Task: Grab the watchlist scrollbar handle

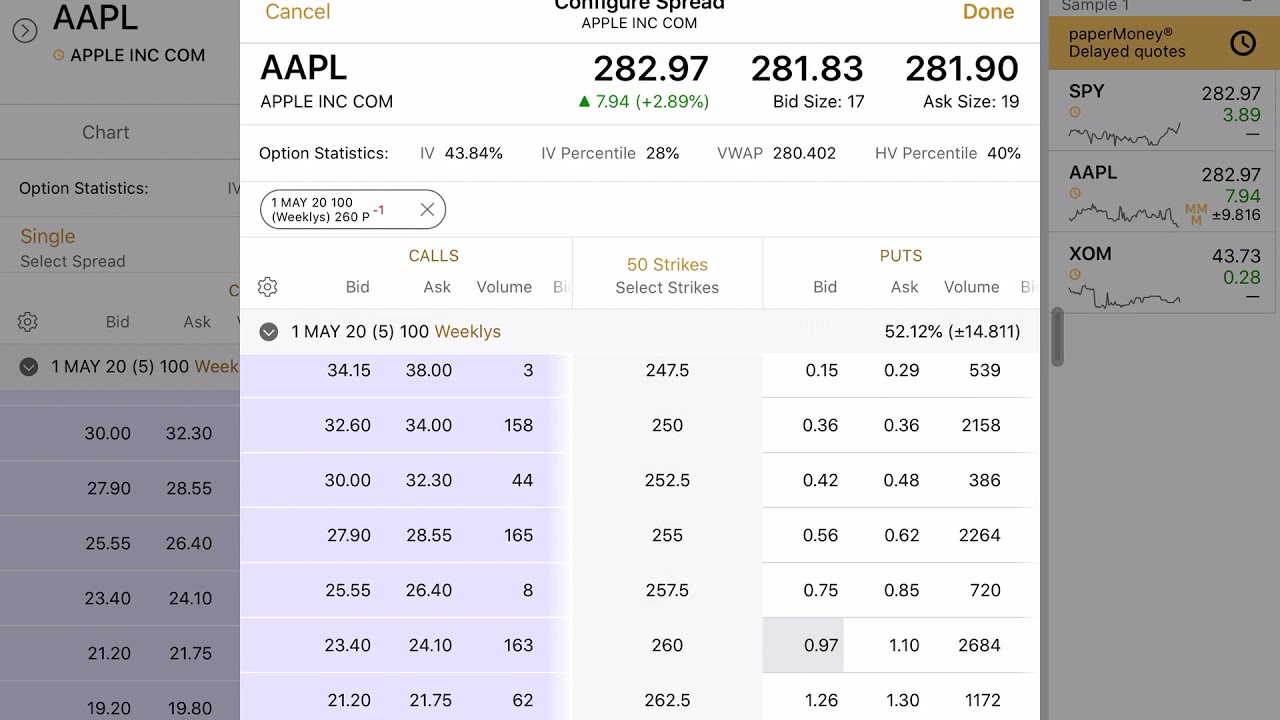Action: click(x=1055, y=337)
